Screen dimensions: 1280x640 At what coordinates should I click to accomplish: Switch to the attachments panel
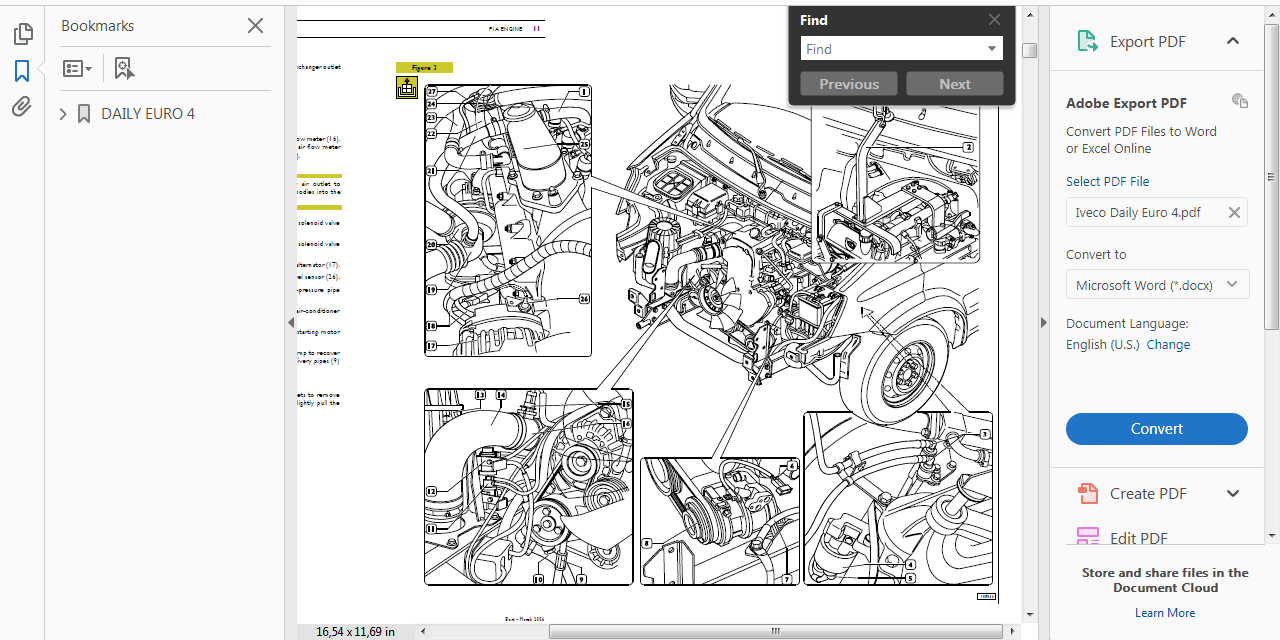[x=22, y=106]
